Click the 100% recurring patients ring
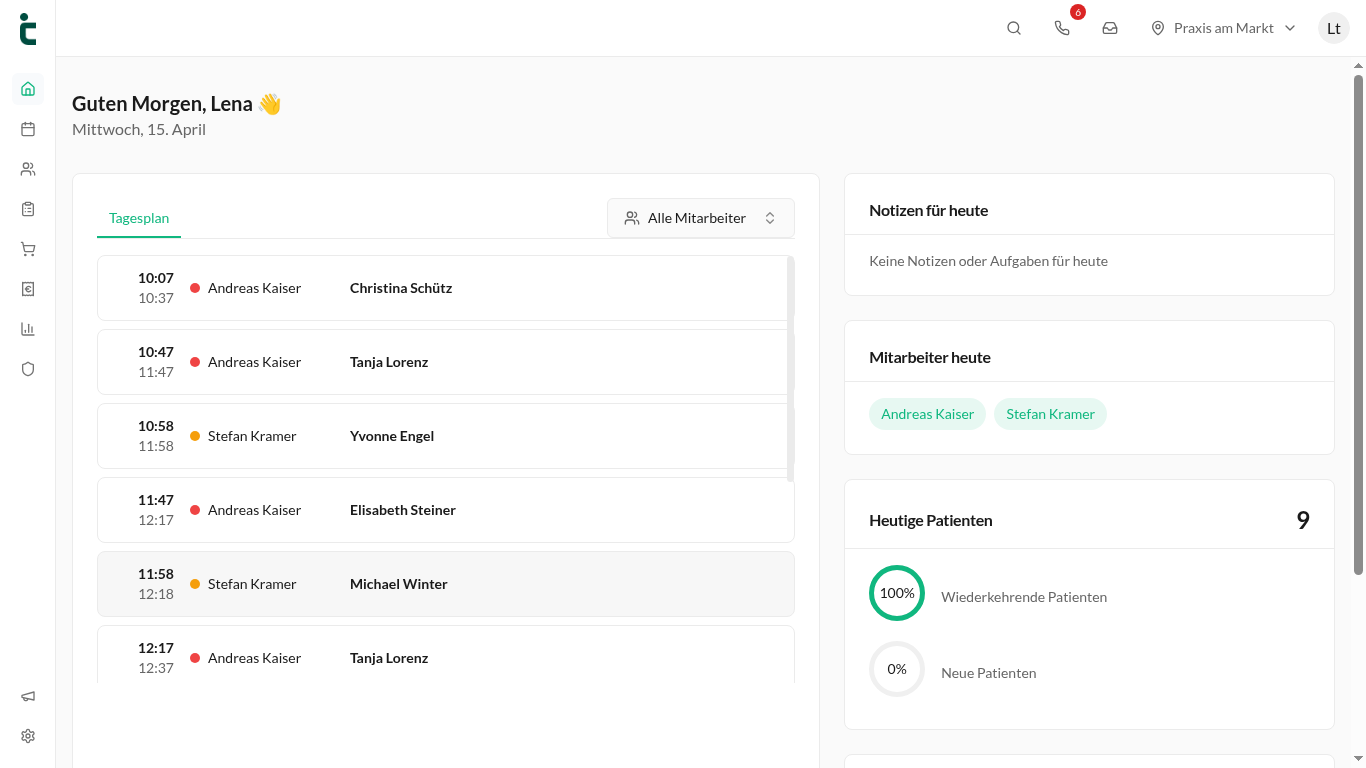The height and width of the screenshot is (768, 1366). [x=897, y=593]
